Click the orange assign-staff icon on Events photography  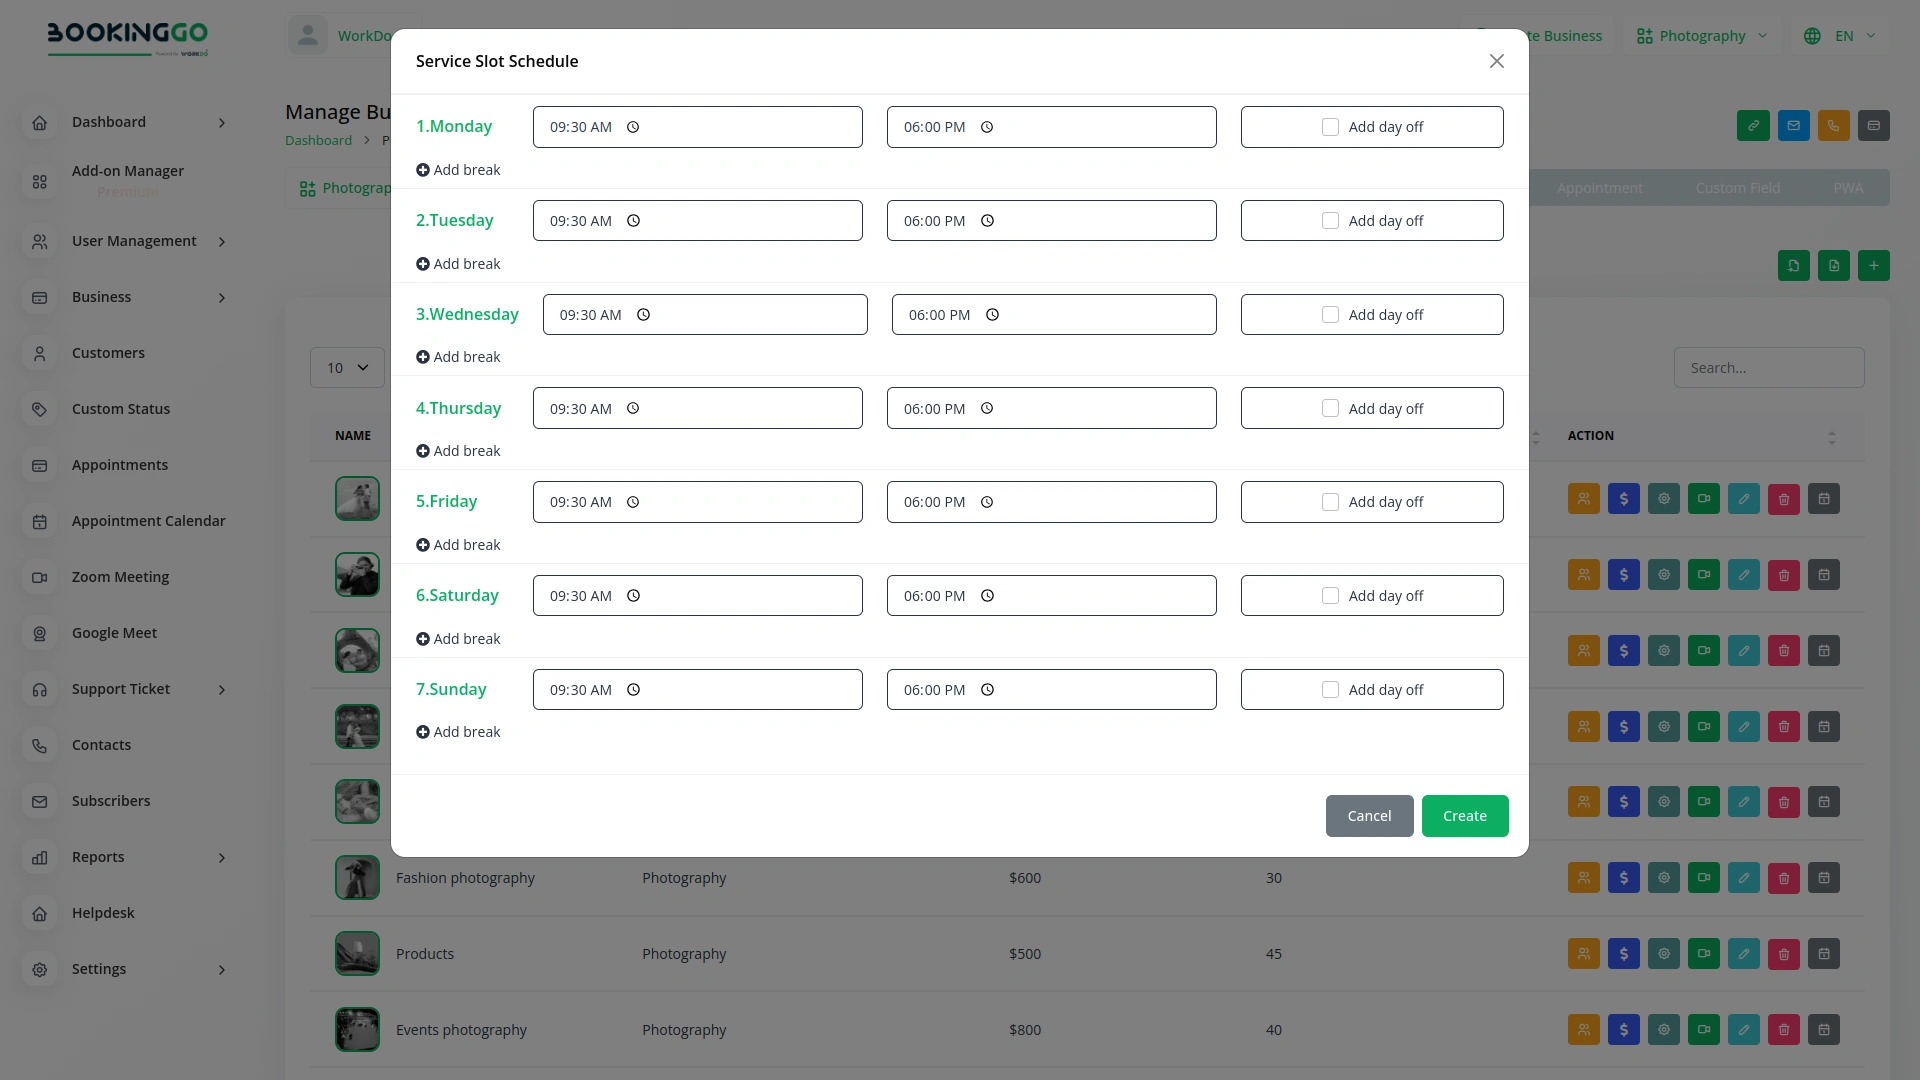coord(1584,1029)
